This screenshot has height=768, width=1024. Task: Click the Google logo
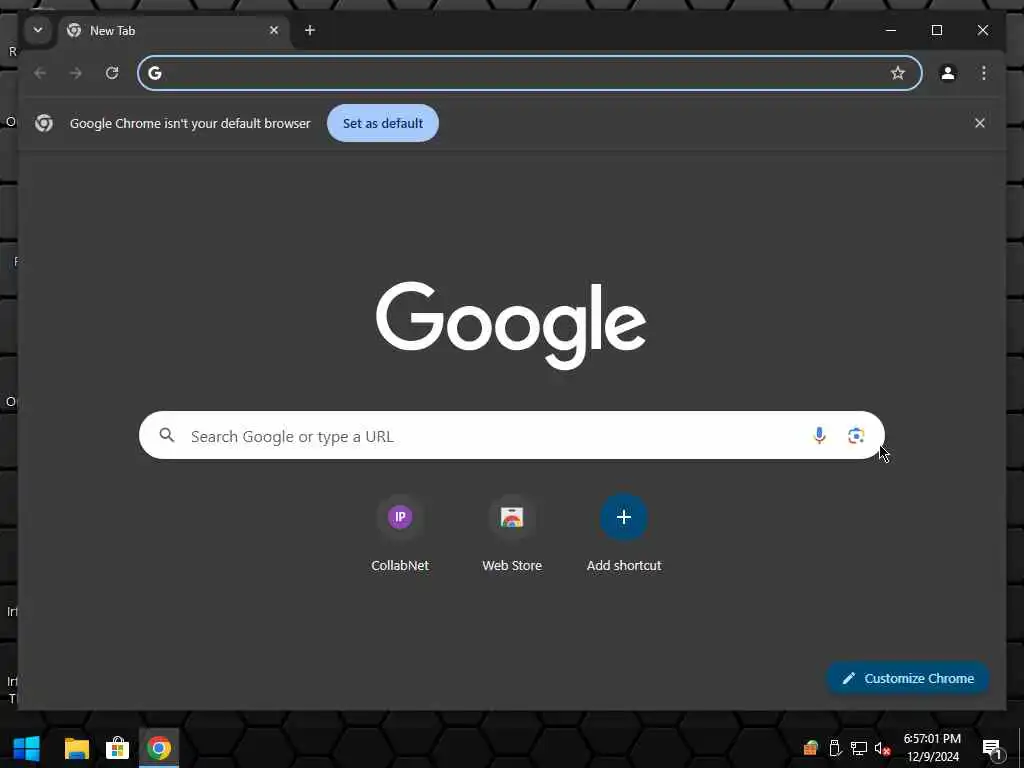(511, 325)
